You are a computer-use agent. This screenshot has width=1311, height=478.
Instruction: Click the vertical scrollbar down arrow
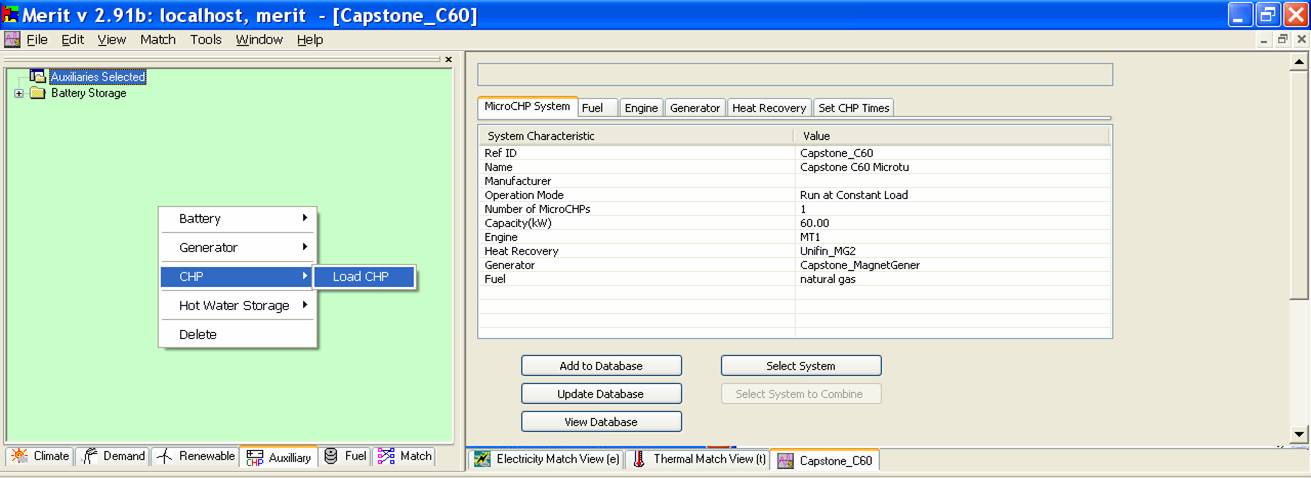tap(1299, 434)
